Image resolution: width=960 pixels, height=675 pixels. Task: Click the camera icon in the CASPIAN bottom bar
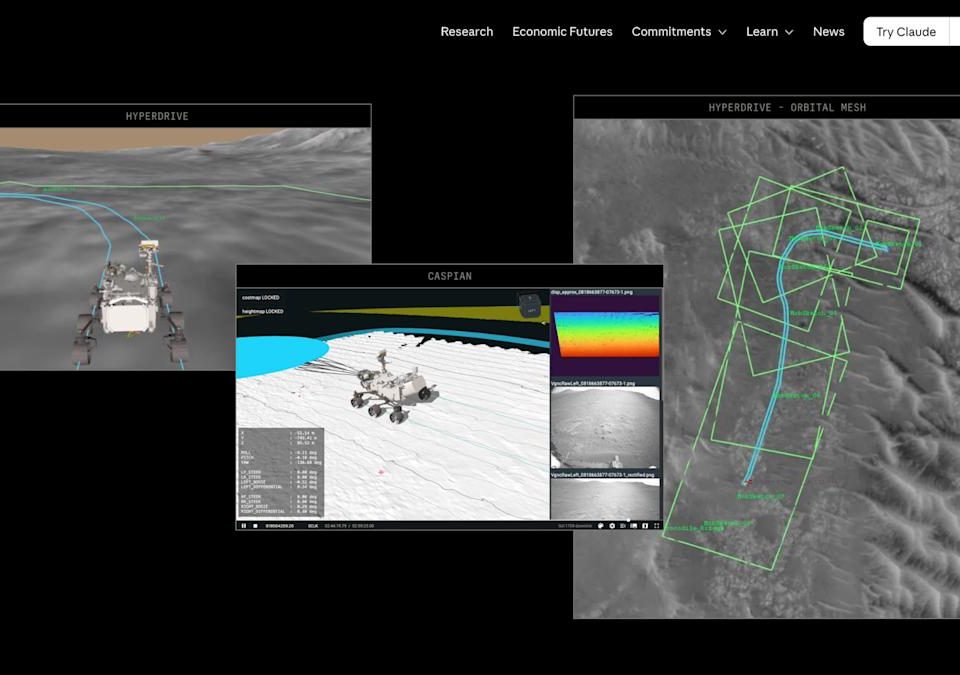[x=634, y=525]
